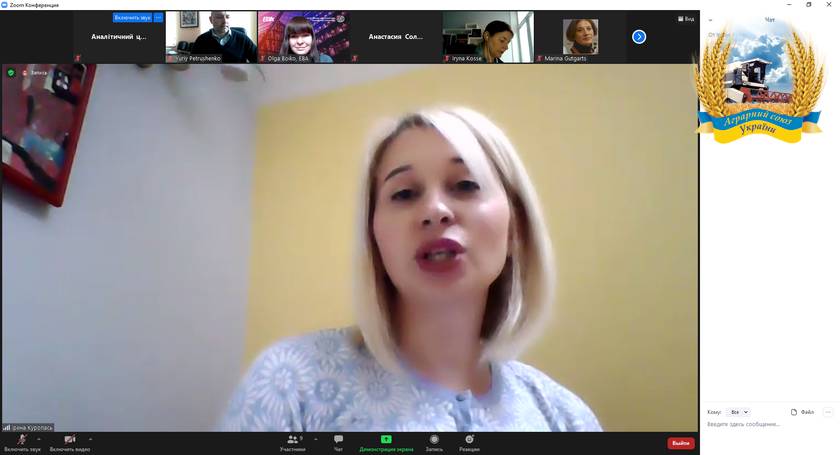The width and height of the screenshot is (840, 455).
Task: Open more options dots on first participant tile
Action: (159, 18)
